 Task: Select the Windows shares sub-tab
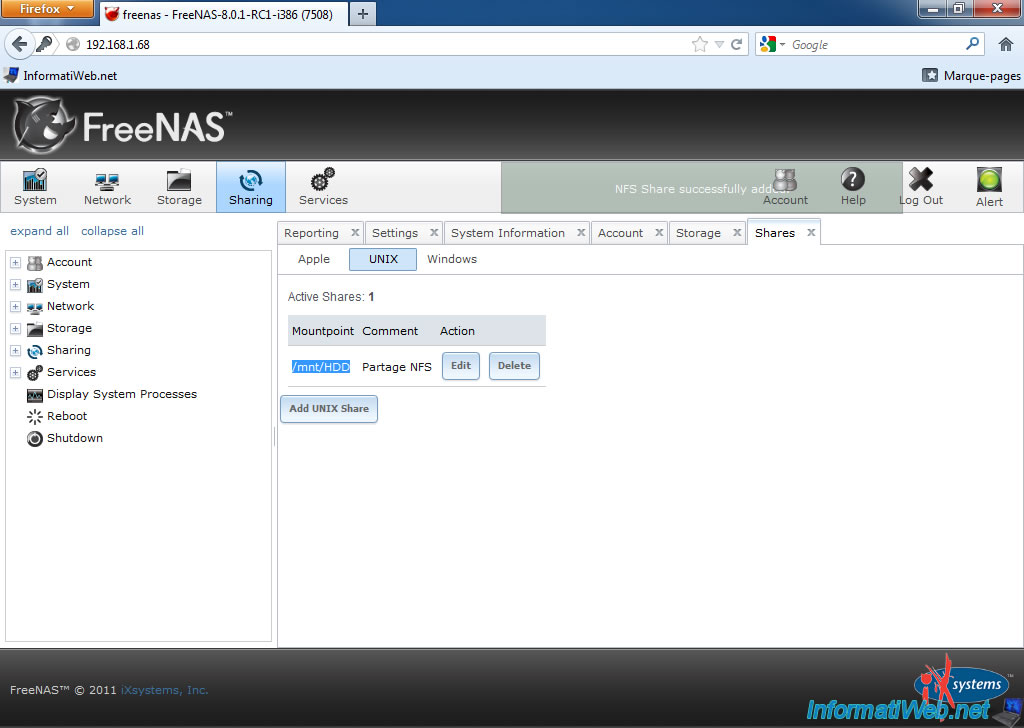pyautogui.click(x=452, y=259)
